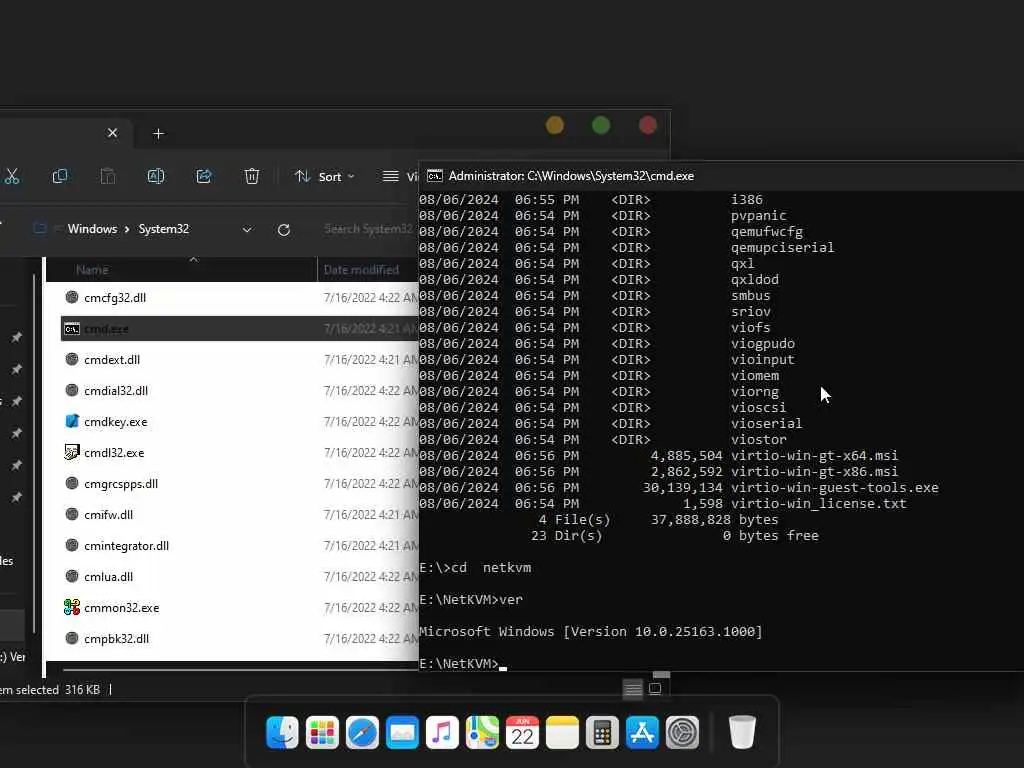Click the Rename icon in Explorer toolbar
The height and width of the screenshot is (768, 1024).
point(155,176)
